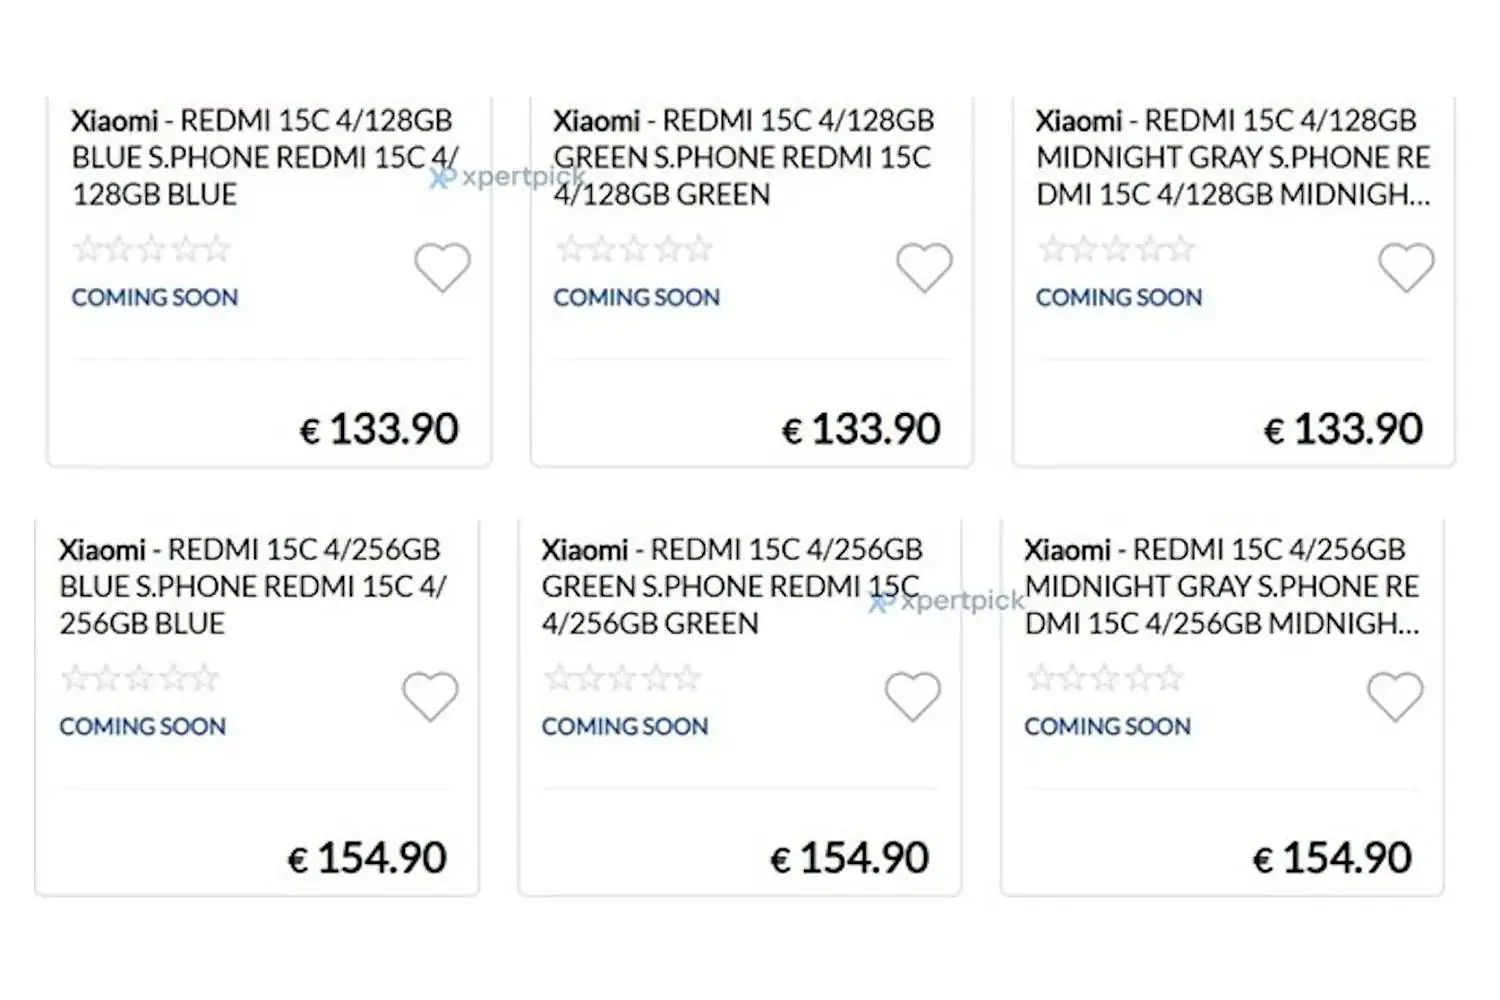Select the €154.90 price on Blue 256GB
Screen dimensions: 1500x1000
click(x=367, y=858)
